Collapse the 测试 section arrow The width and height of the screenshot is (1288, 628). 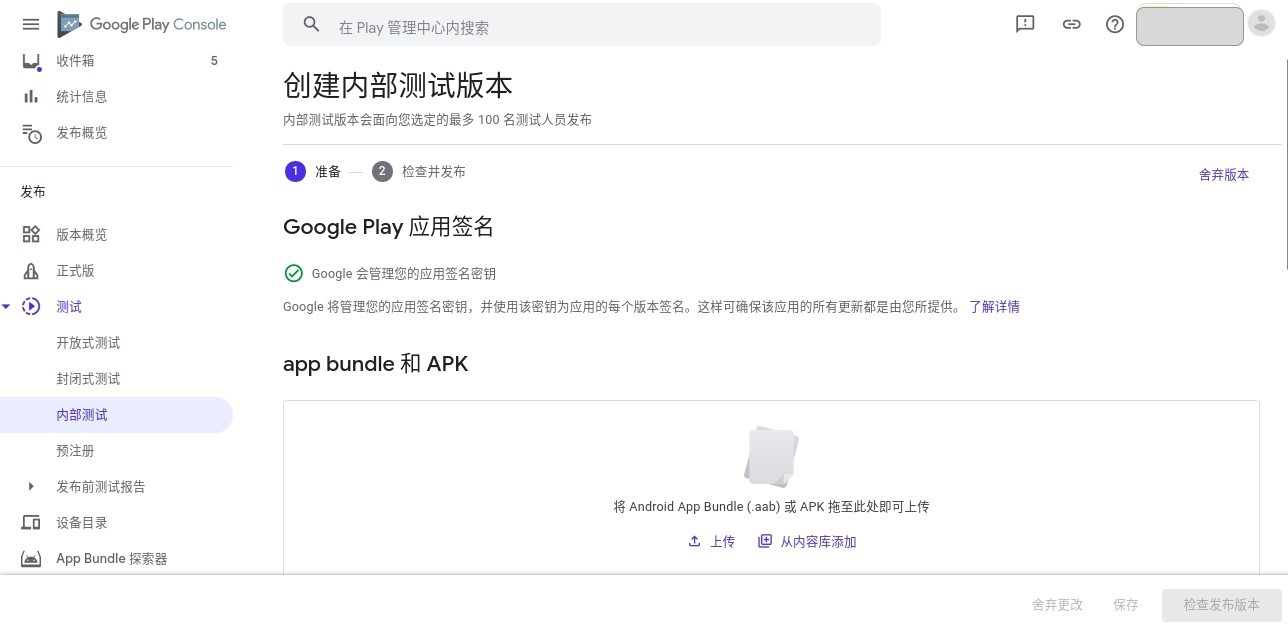[6, 307]
